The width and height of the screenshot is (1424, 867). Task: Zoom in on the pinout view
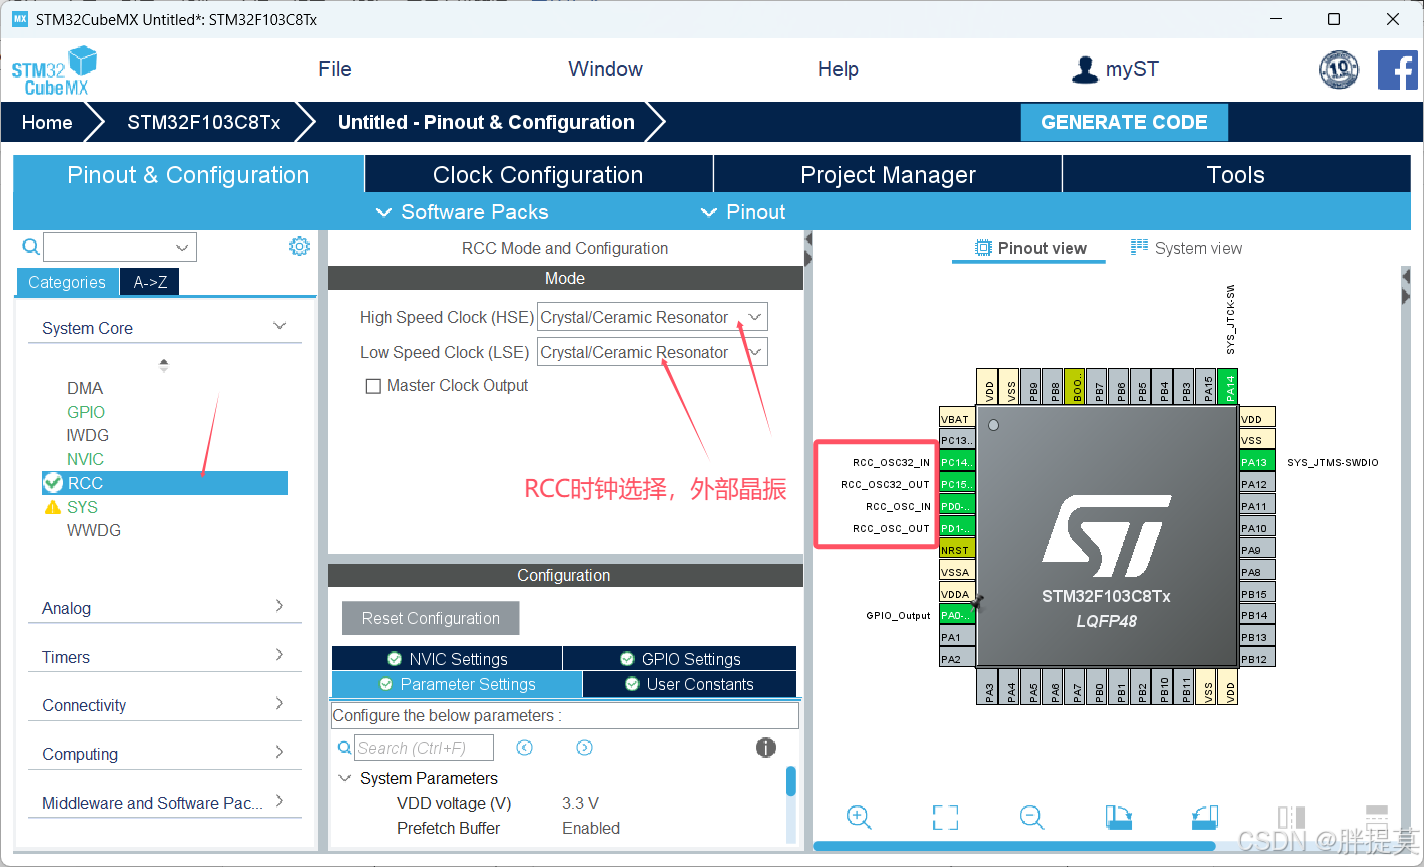[859, 817]
